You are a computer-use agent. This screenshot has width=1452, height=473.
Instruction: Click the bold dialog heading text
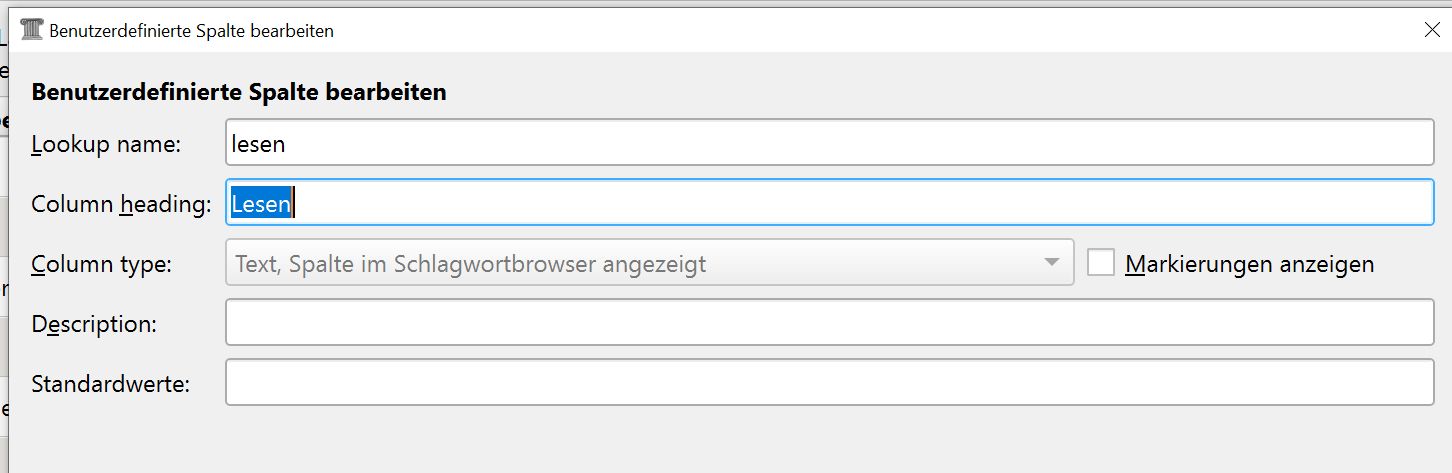[239, 93]
